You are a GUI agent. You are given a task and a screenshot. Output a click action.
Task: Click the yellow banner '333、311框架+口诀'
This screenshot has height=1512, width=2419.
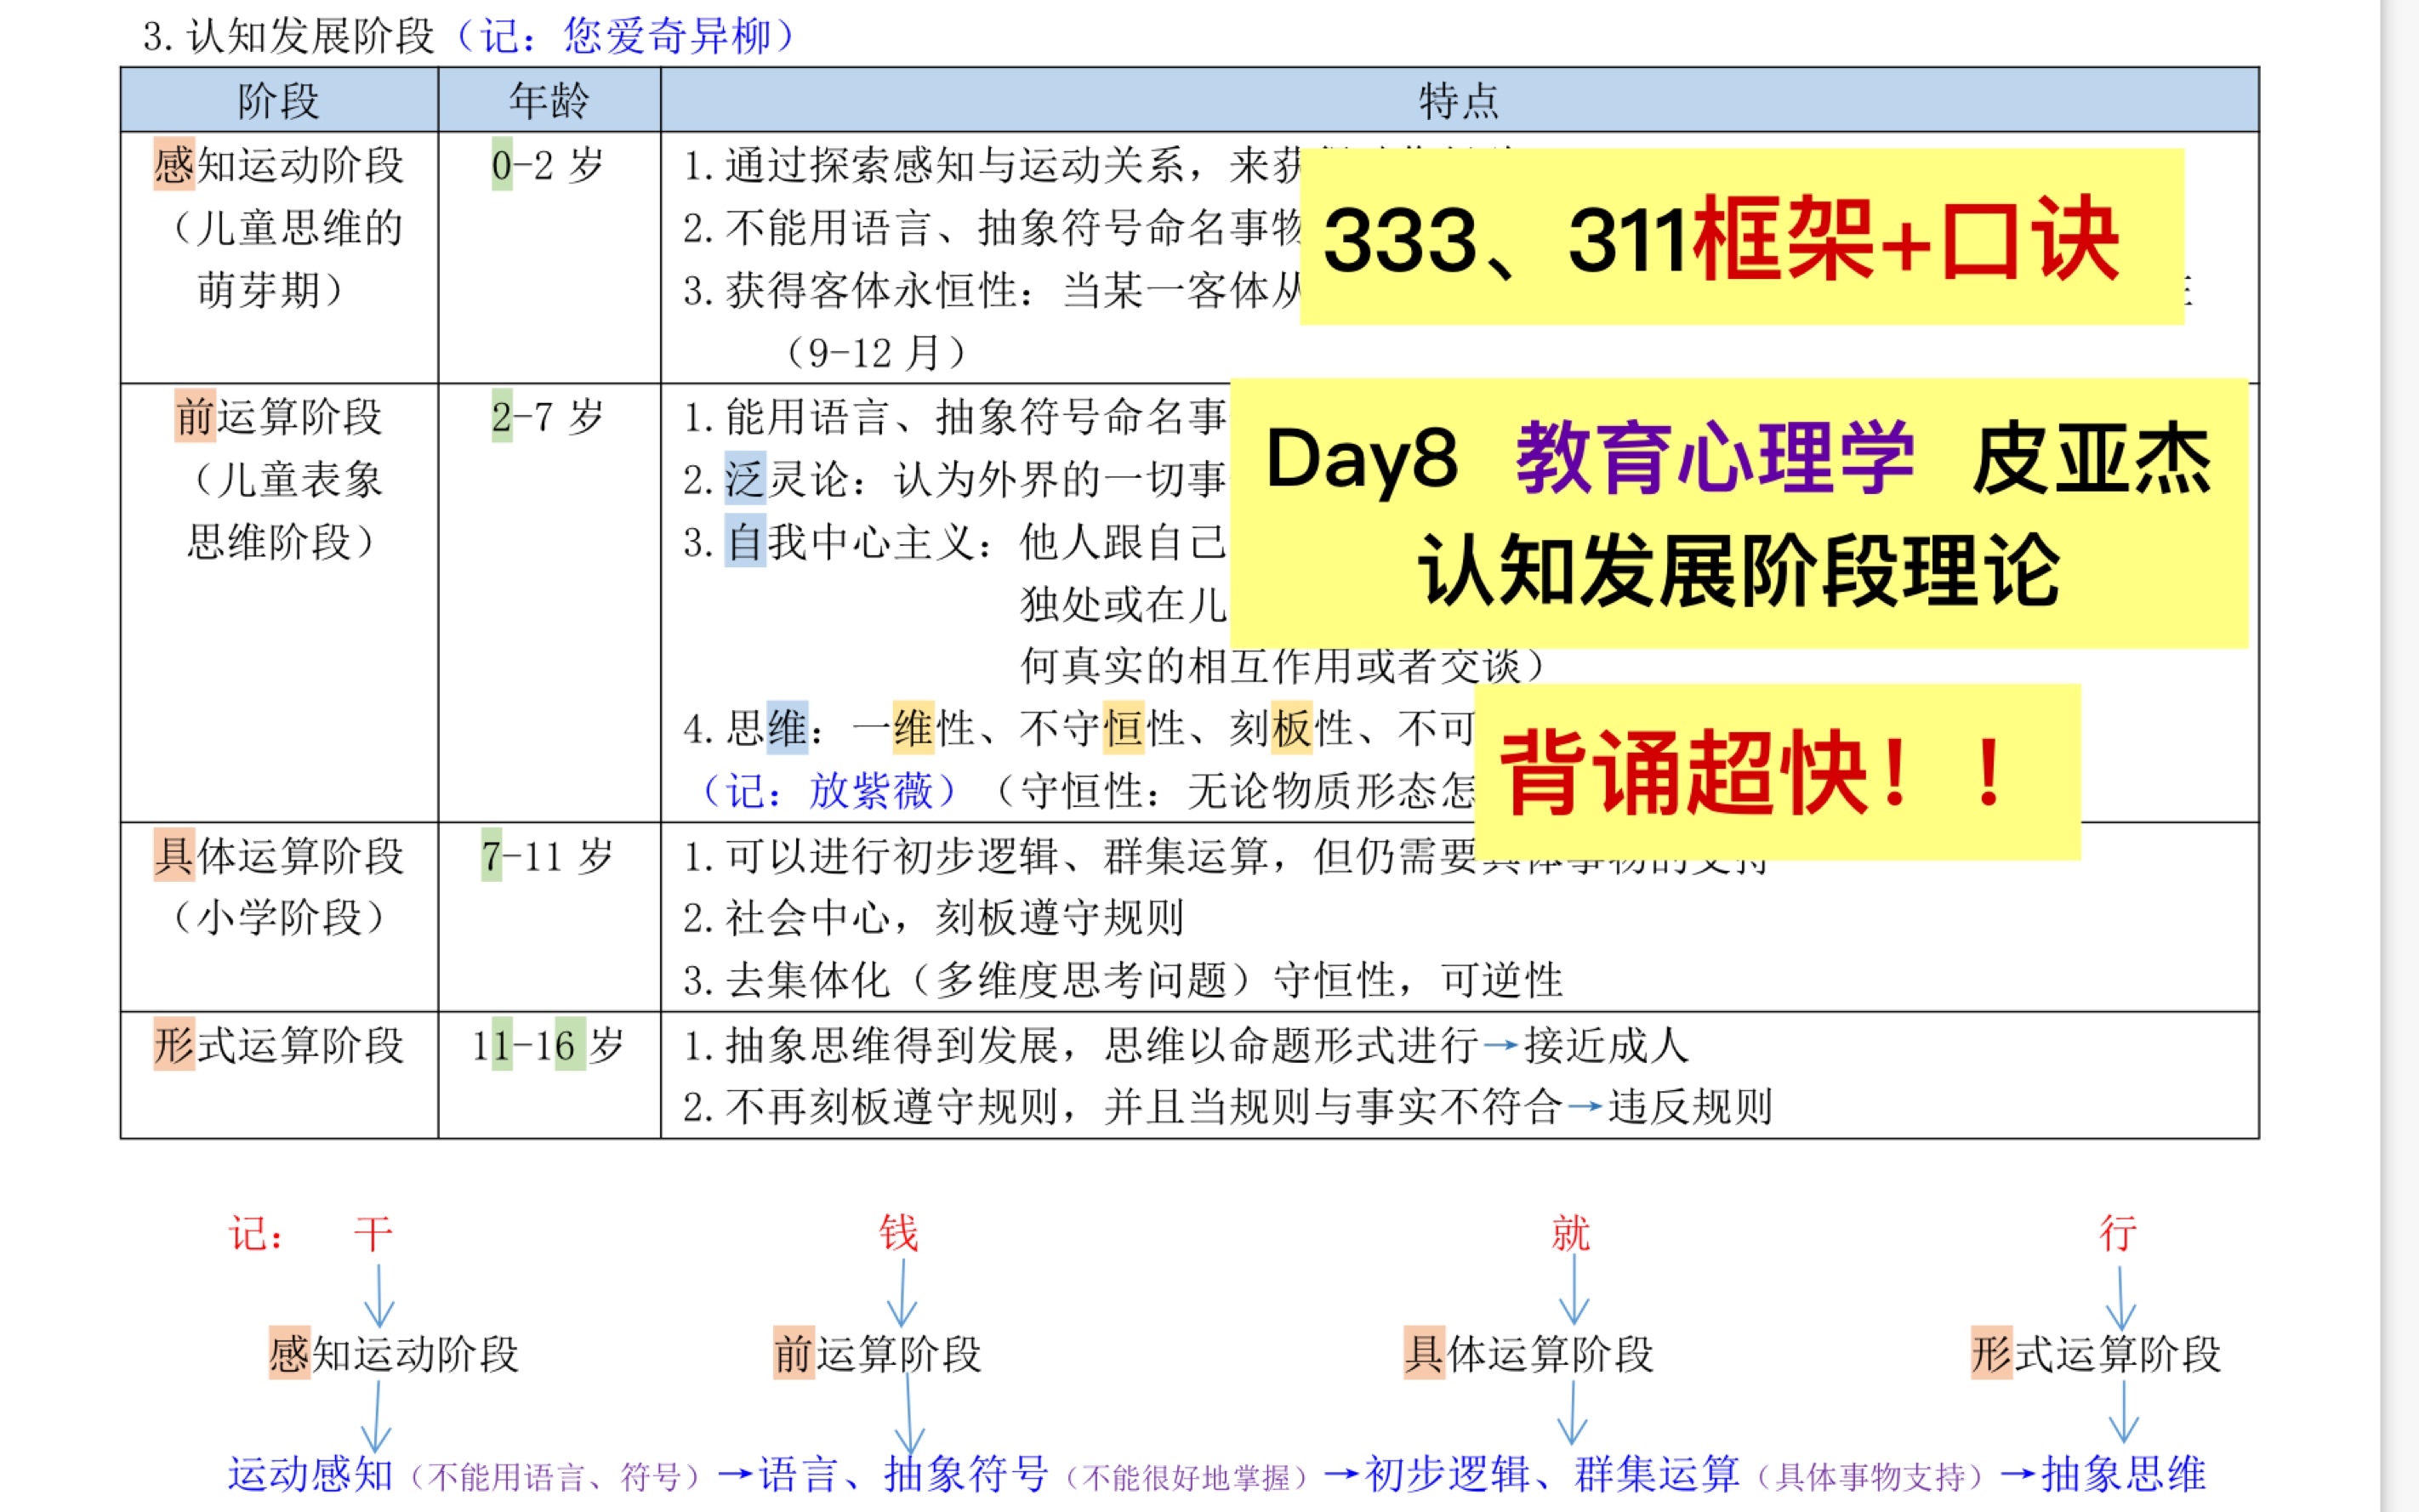coord(1742,237)
